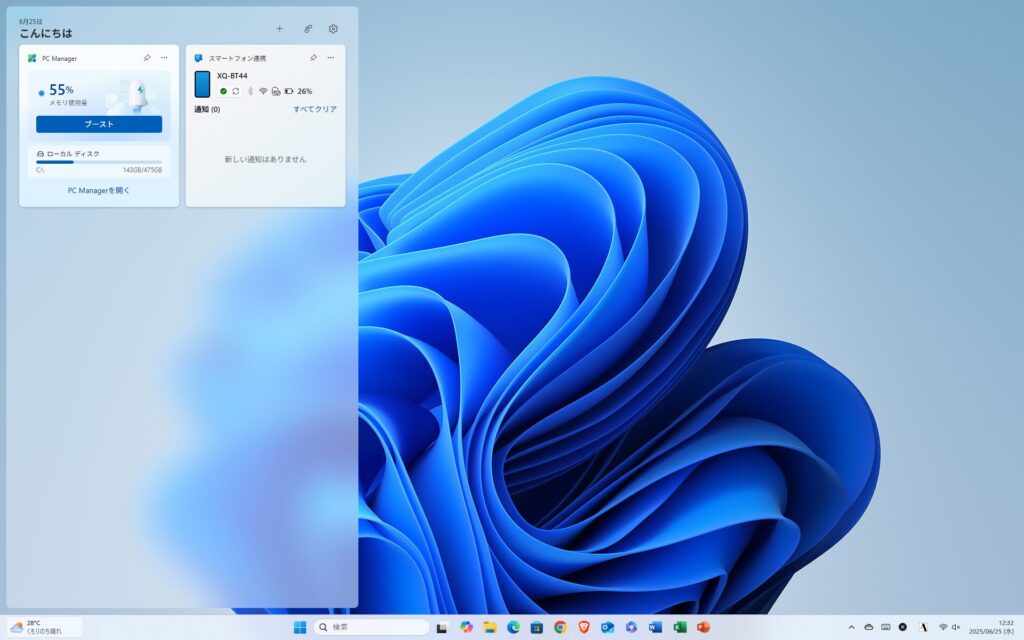Click the ローカル ディスク label
This screenshot has width=1024, height=640.
pos(73,154)
